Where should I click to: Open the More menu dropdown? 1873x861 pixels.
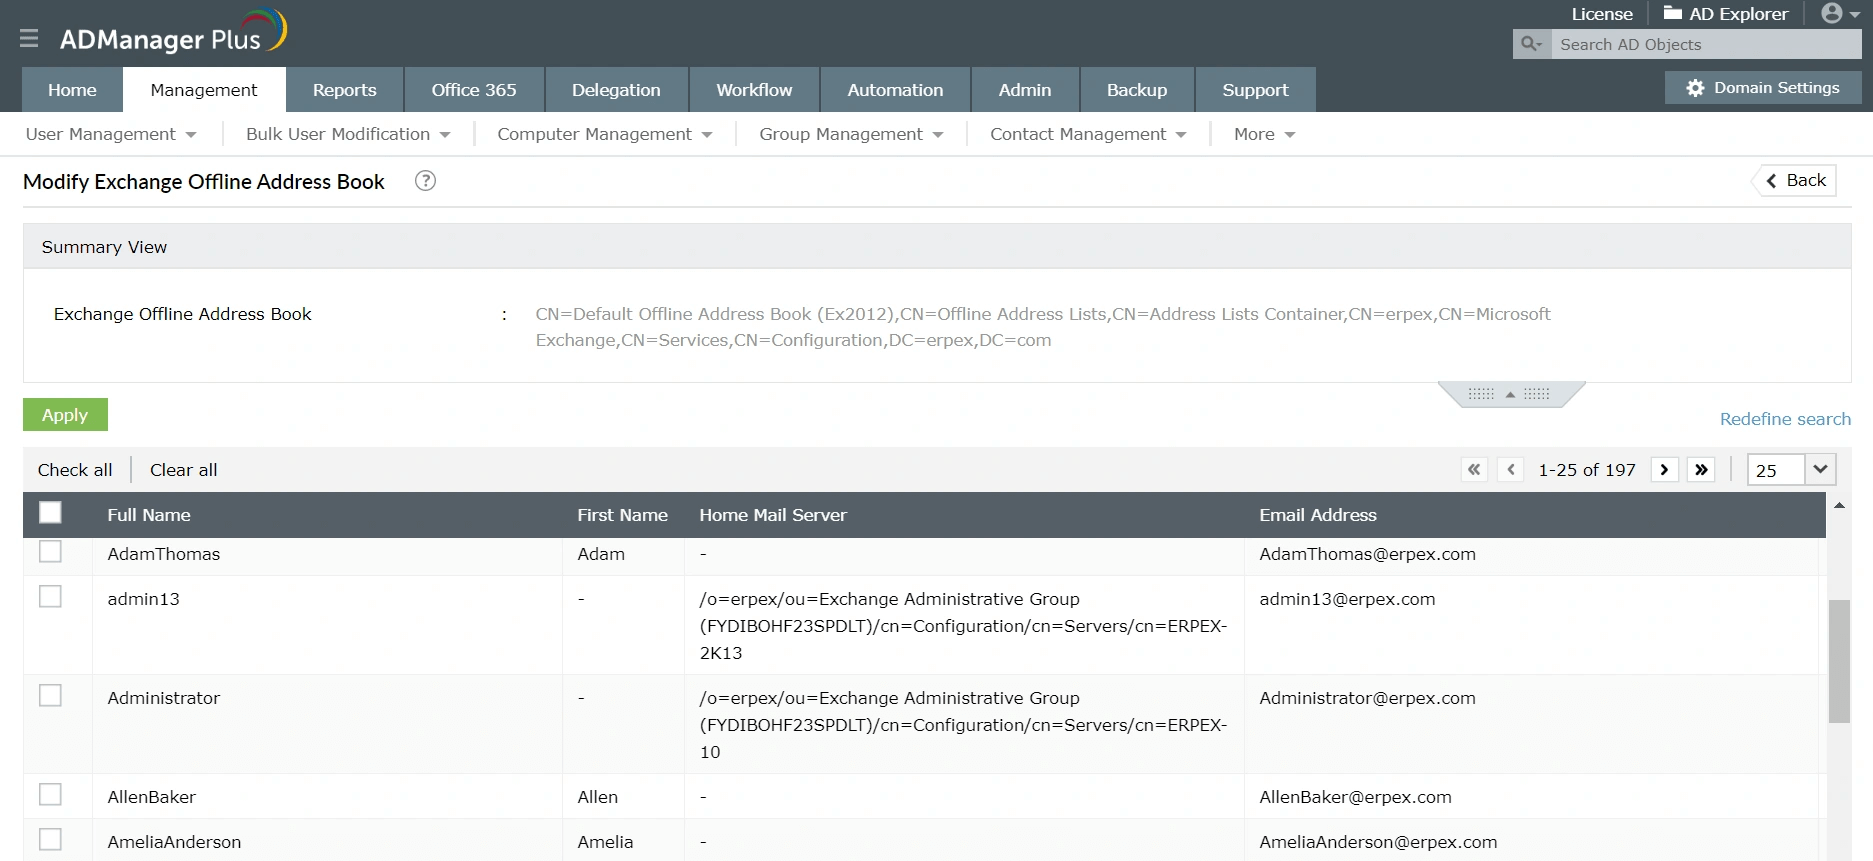[1264, 134]
